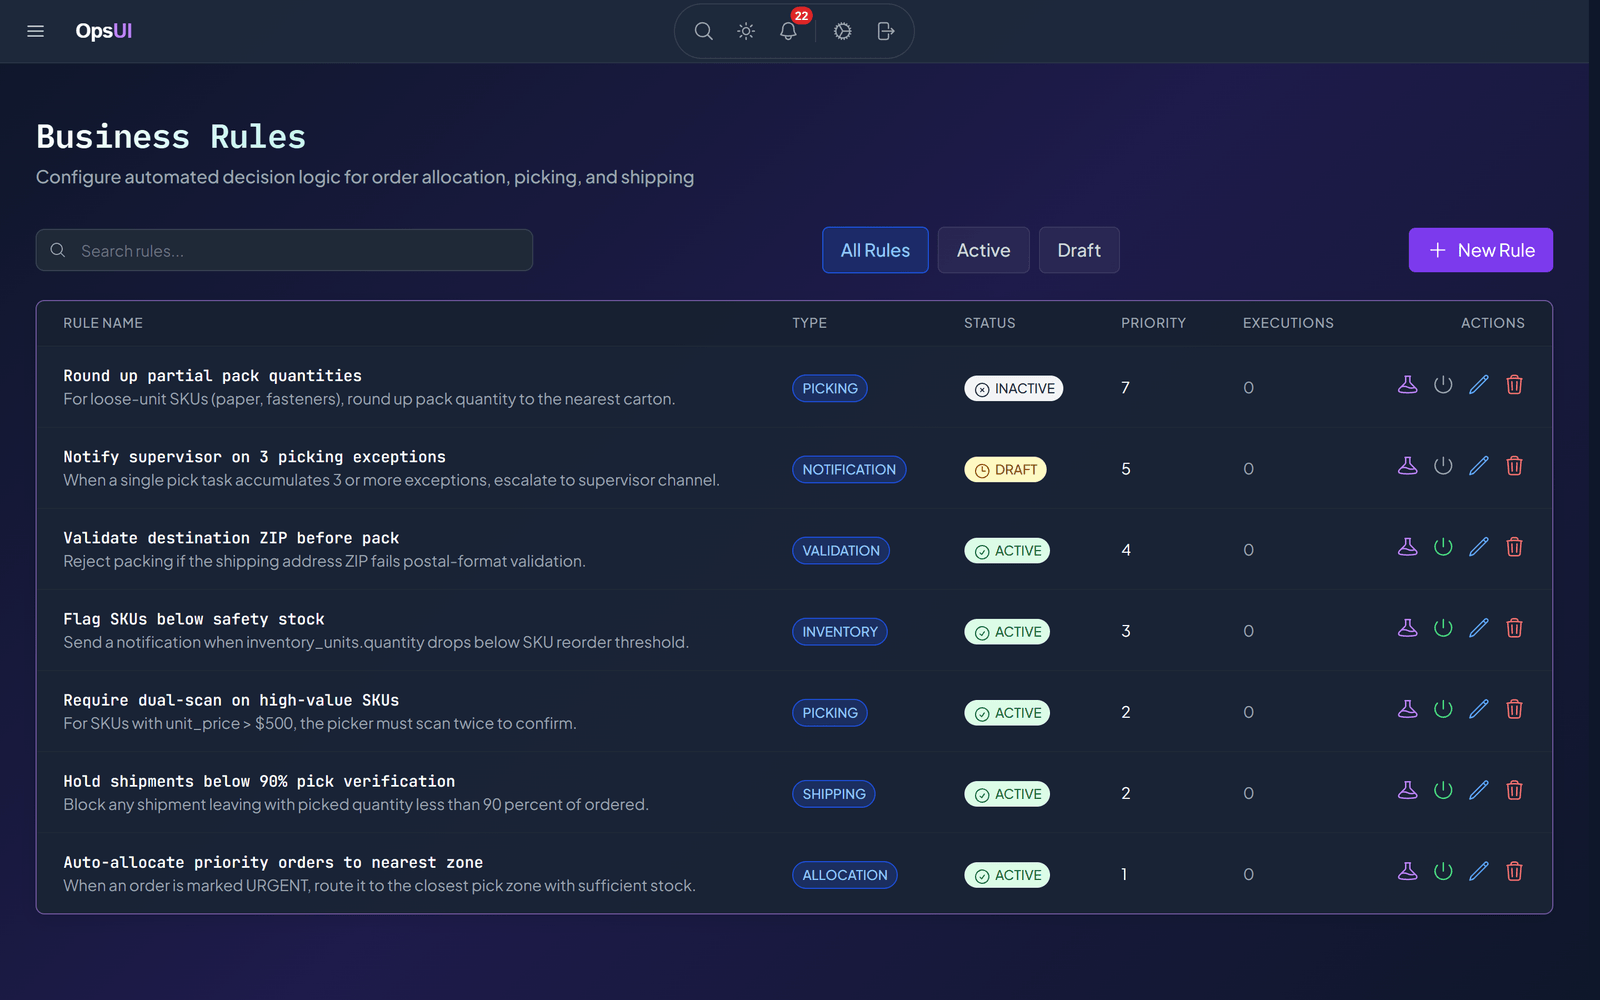1600x1000 pixels.
Task: Test the Auto-allocate priority orders rule
Action: tap(1408, 871)
